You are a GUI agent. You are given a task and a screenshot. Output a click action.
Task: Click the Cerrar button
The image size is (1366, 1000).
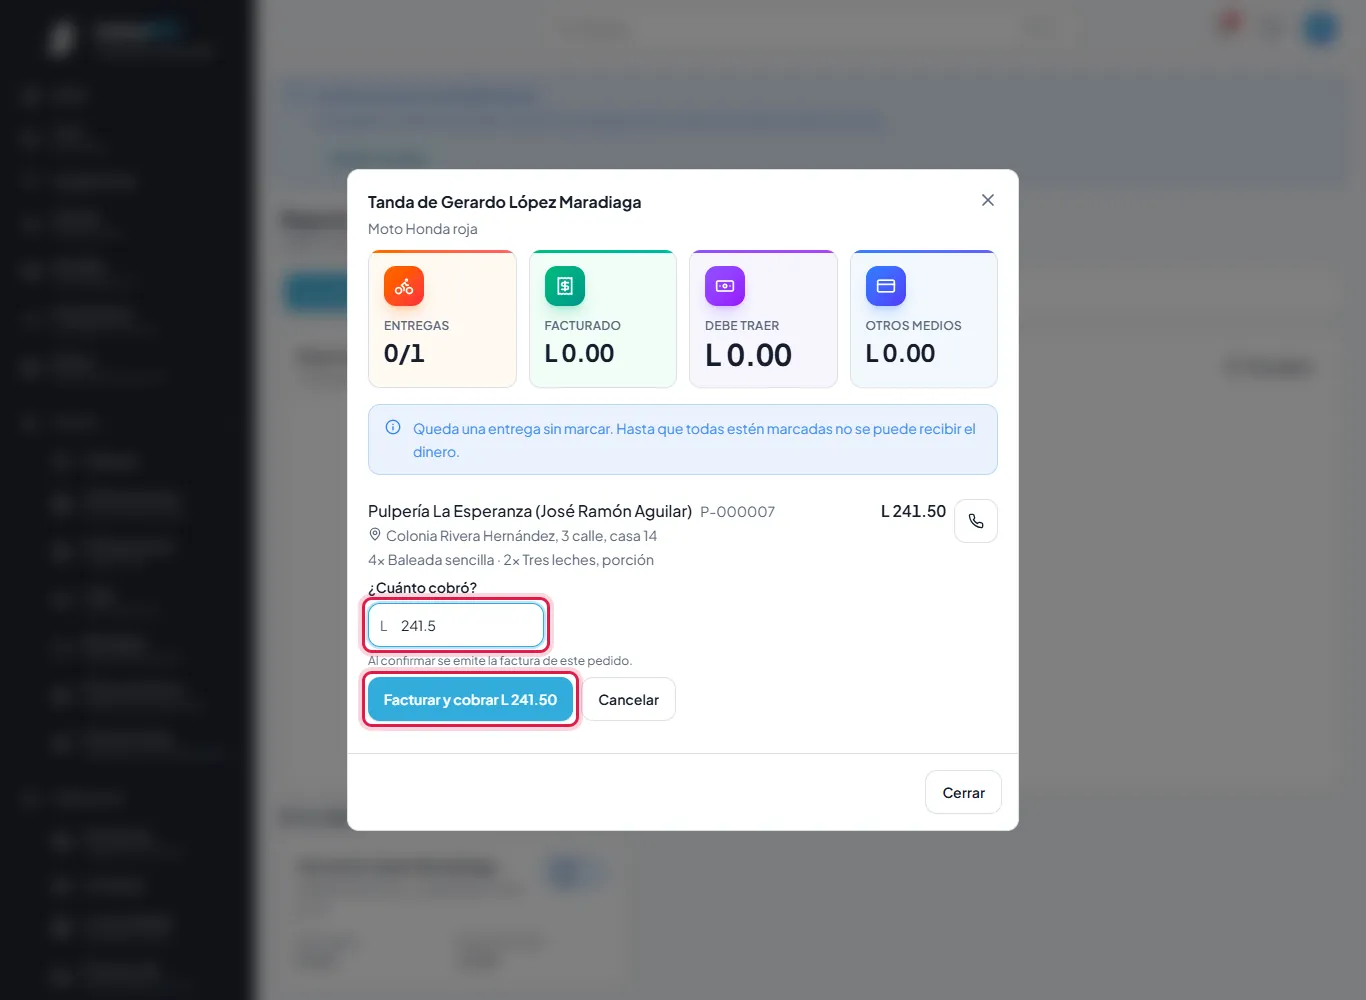(x=963, y=792)
